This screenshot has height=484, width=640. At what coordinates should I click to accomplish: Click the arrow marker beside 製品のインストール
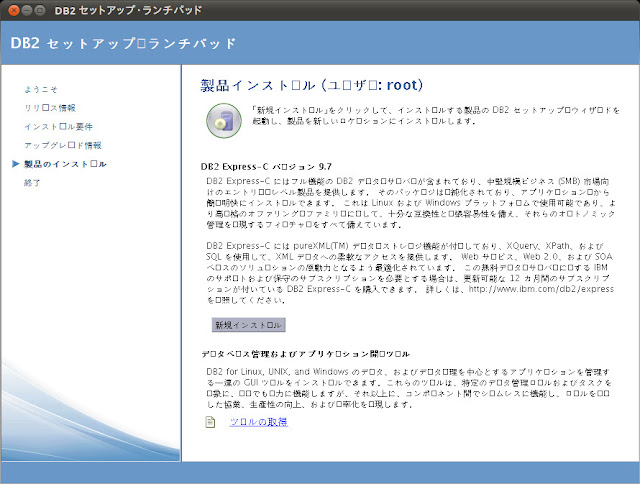[16, 164]
